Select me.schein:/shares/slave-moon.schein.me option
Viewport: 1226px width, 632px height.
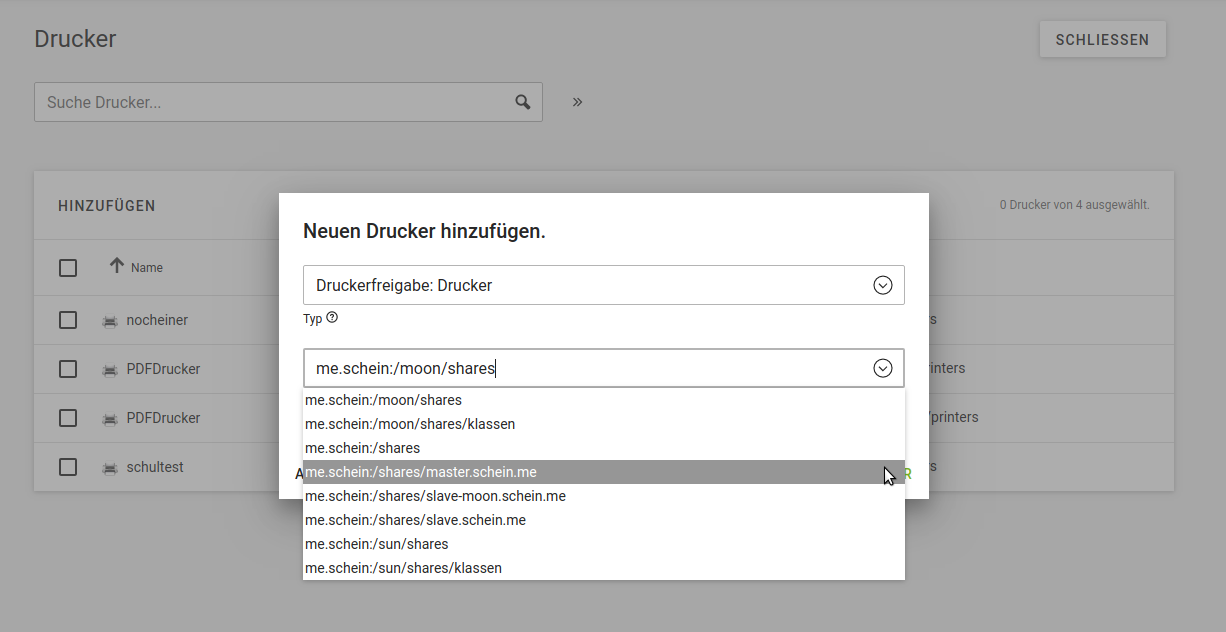435,496
